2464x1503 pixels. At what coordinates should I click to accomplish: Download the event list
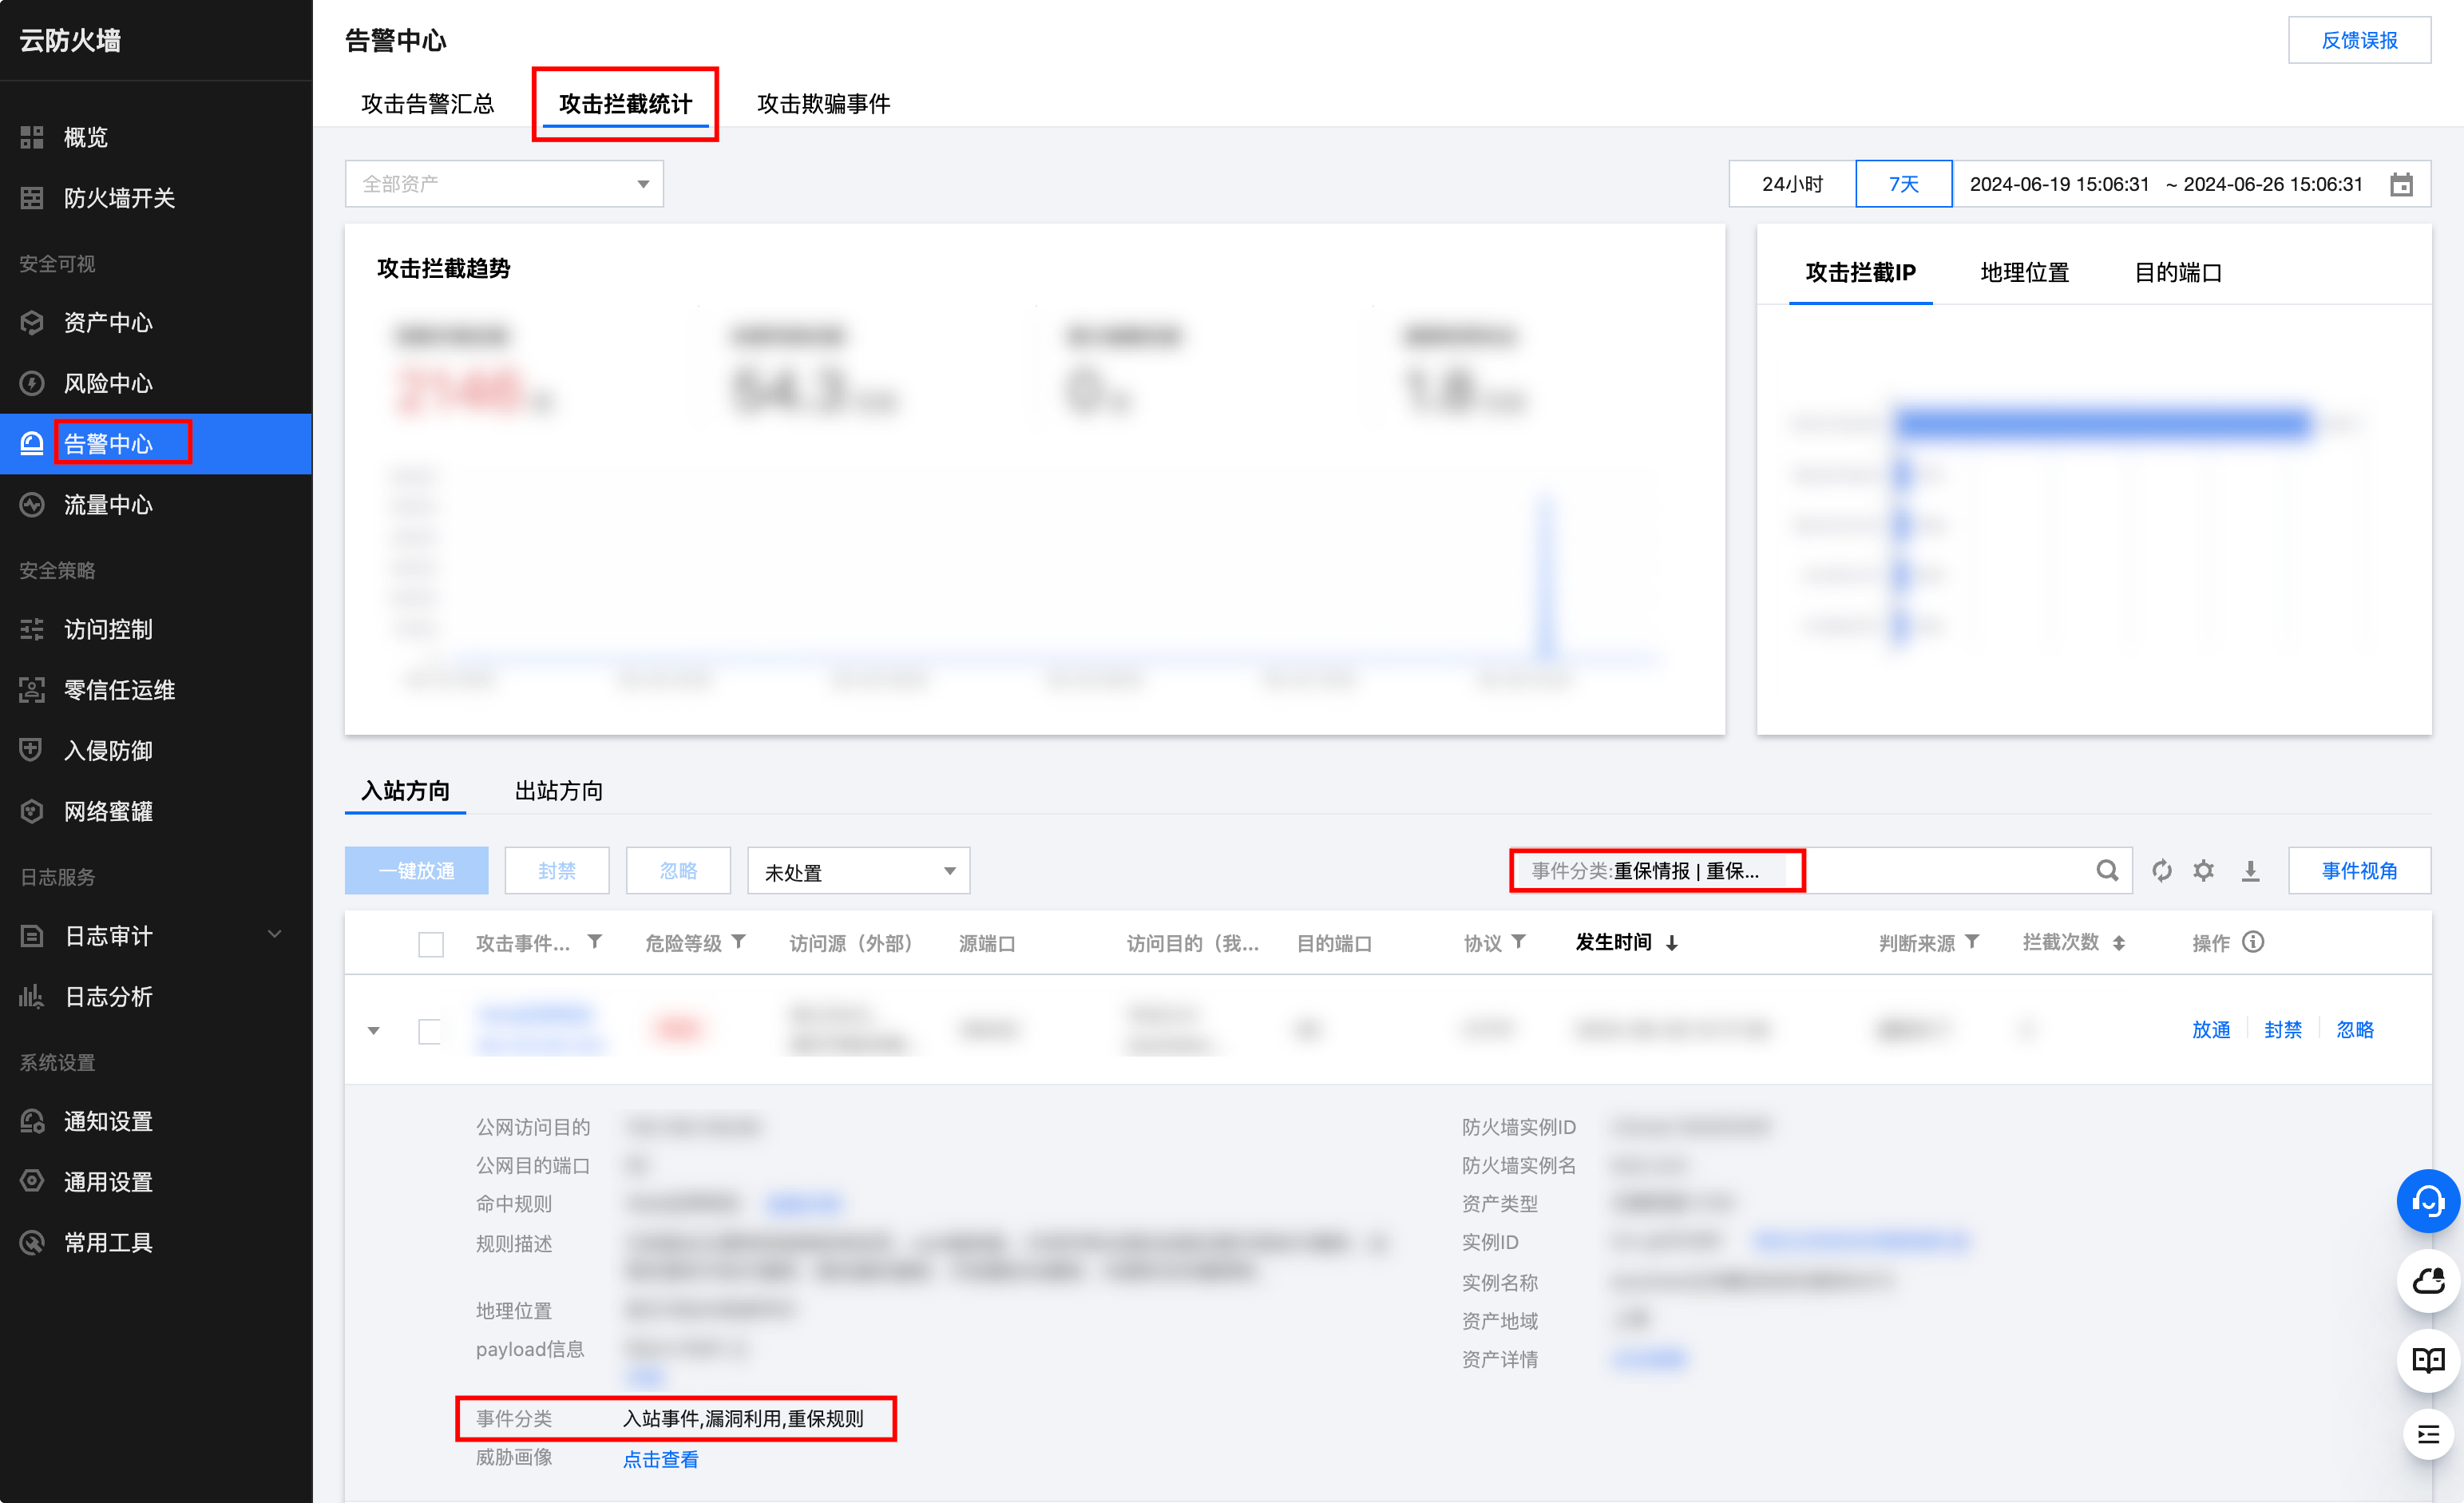2250,871
